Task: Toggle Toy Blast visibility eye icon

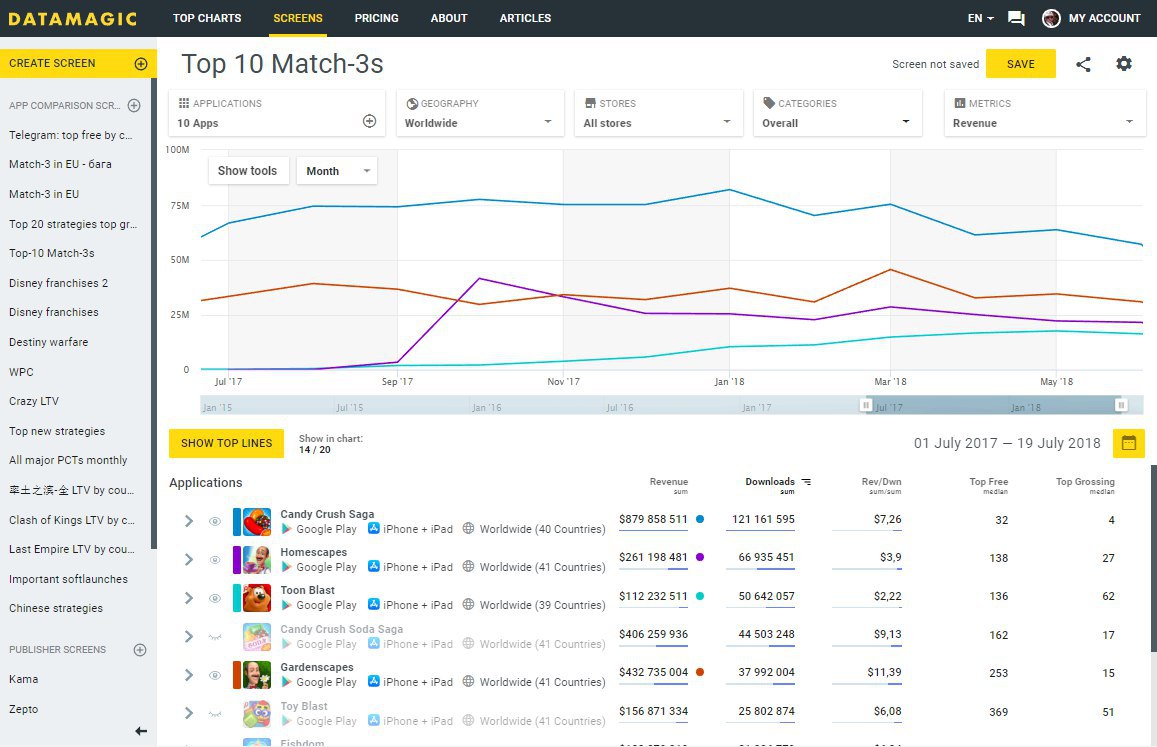Action: point(214,713)
